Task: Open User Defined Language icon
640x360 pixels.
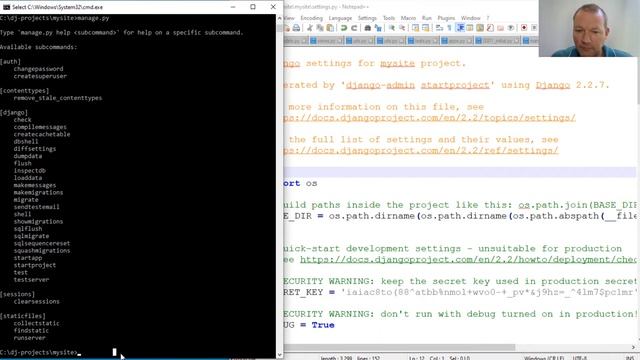Action: [x=470, y=28]
